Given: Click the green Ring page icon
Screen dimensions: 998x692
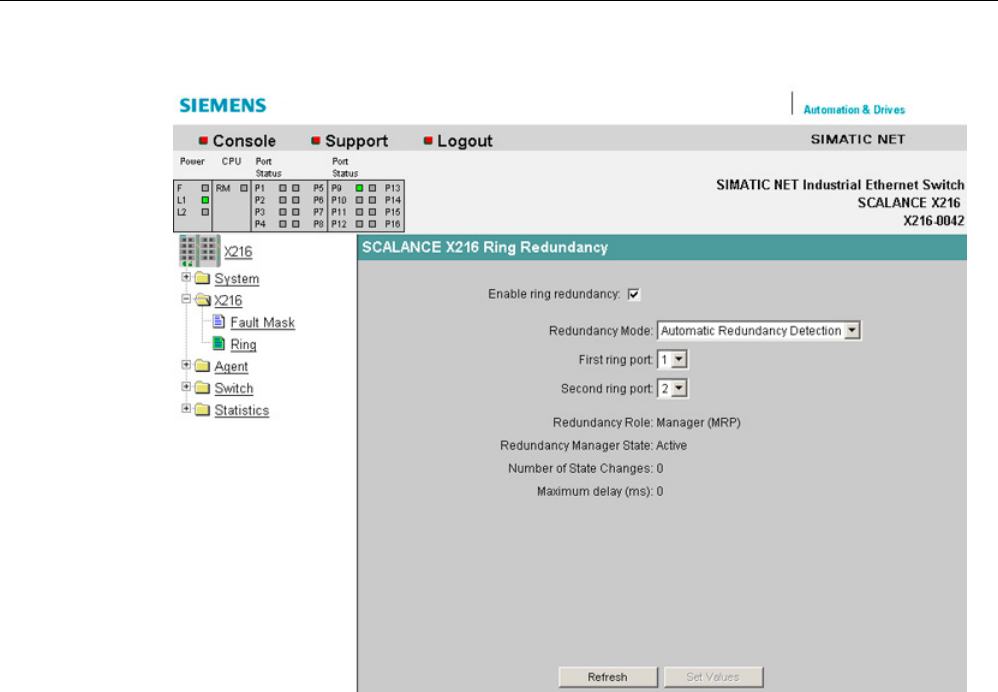Looking at the screenshot, I should pyautogui.click(x=219, y=343).
